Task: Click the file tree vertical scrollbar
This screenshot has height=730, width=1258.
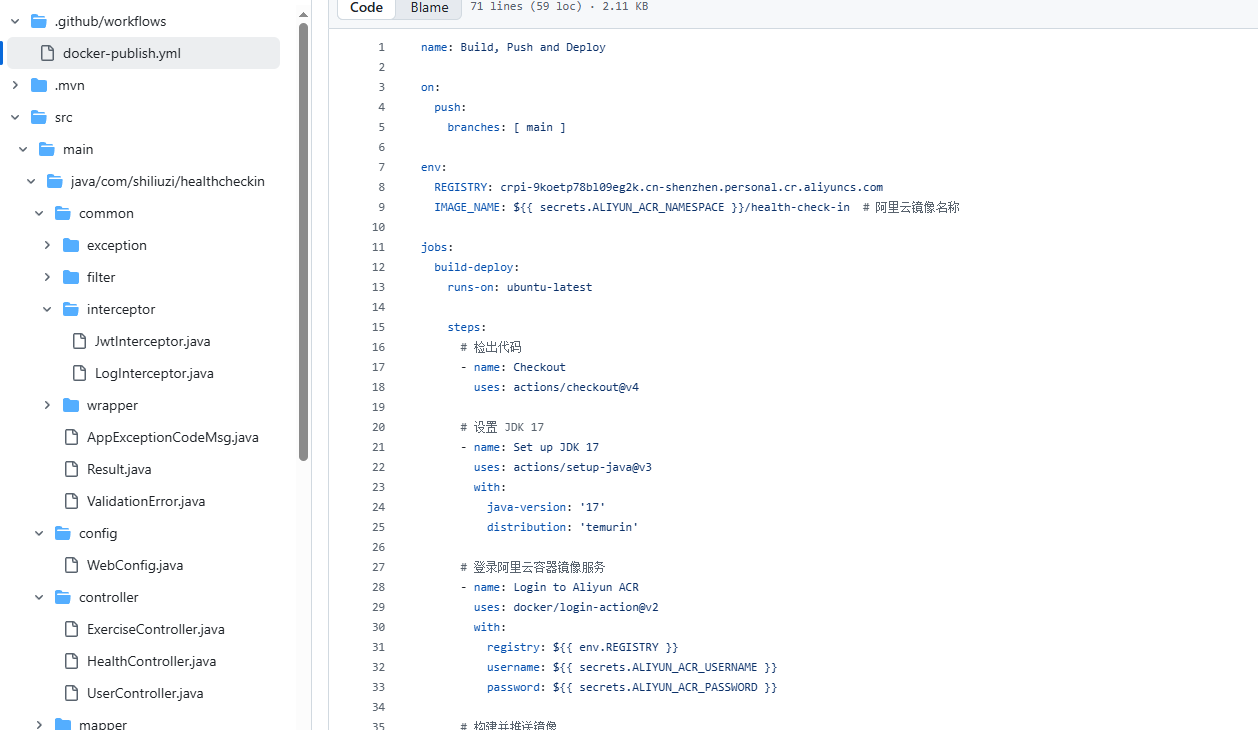Action: point(303,240)
